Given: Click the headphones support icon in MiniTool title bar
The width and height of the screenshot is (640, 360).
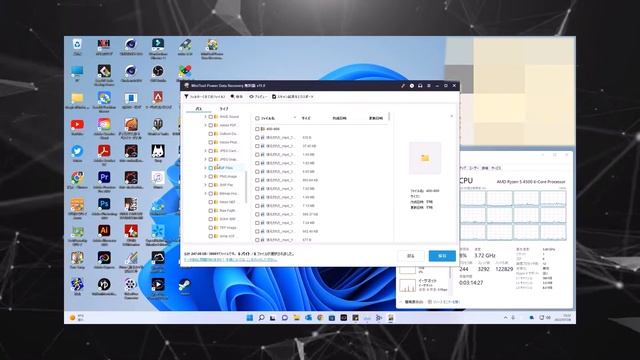Looking at the screenshot, I should 420,86.
